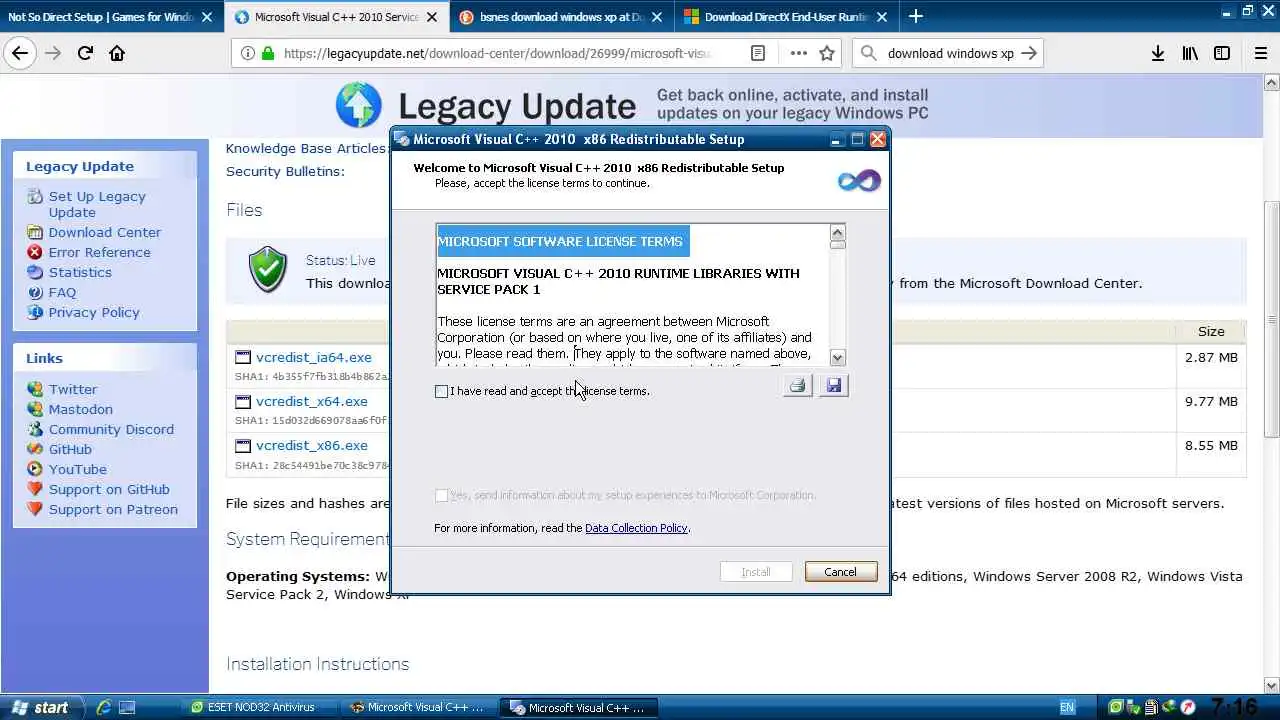
Task: Click Show Desktop quick launch icon
Action: (127, 707)
